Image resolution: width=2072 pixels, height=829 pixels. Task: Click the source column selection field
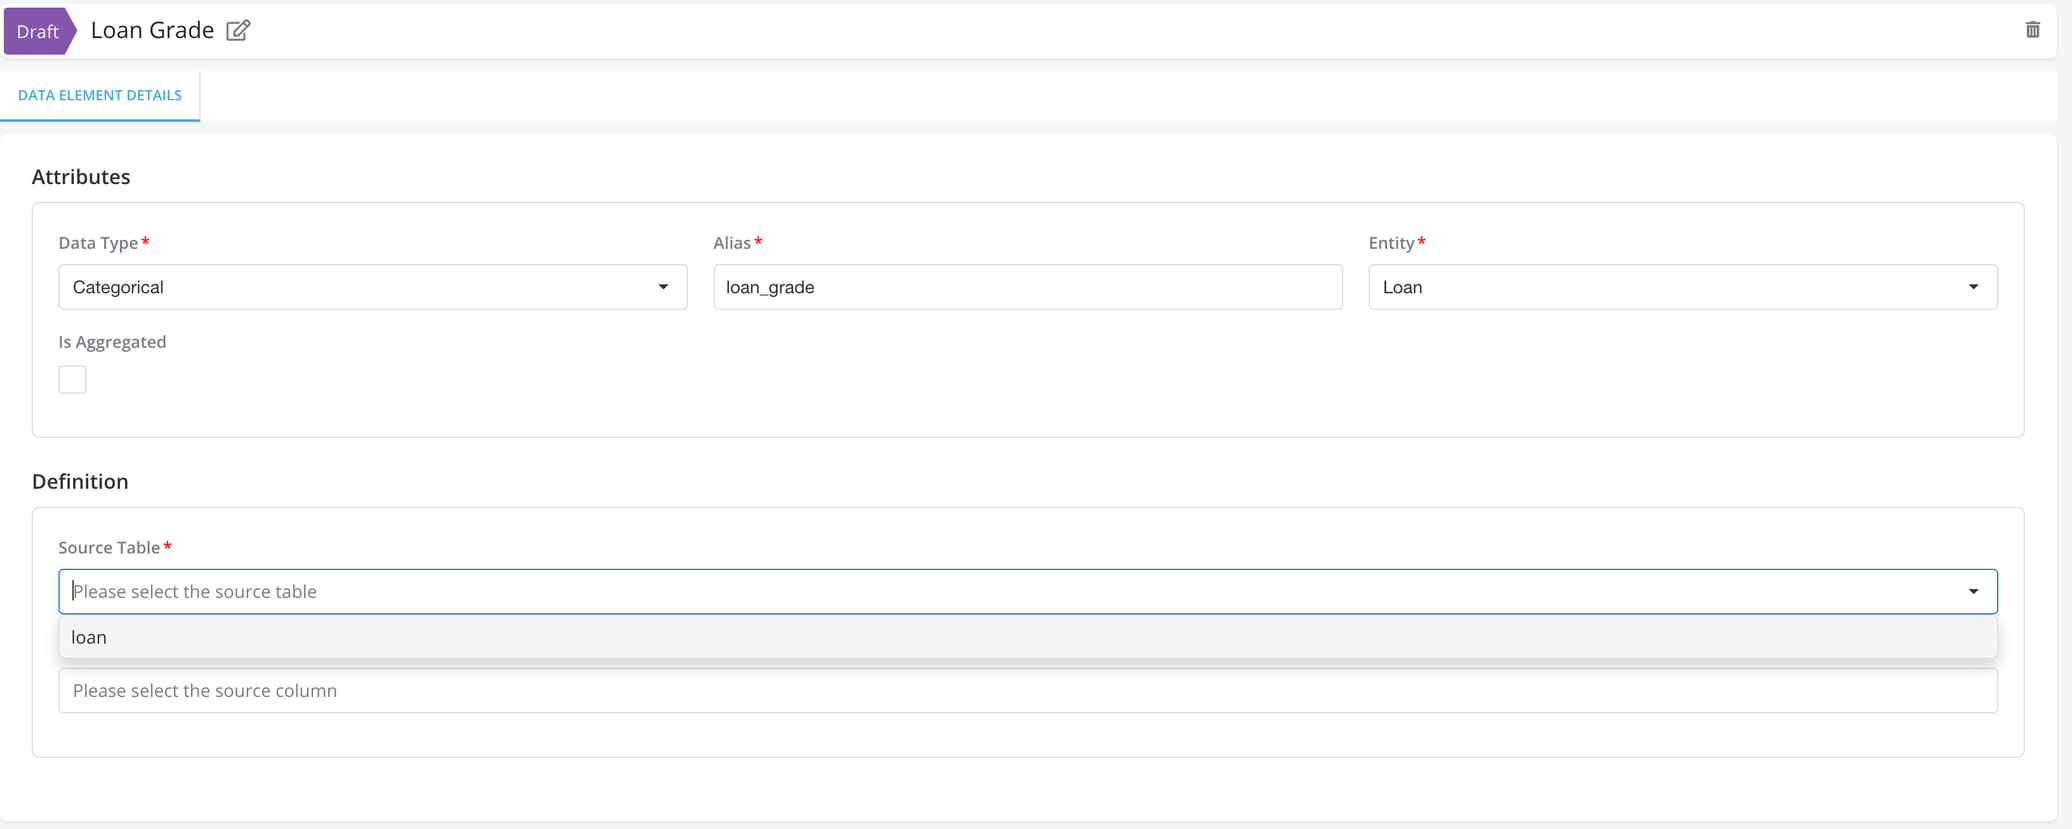tap(1027, 691)
